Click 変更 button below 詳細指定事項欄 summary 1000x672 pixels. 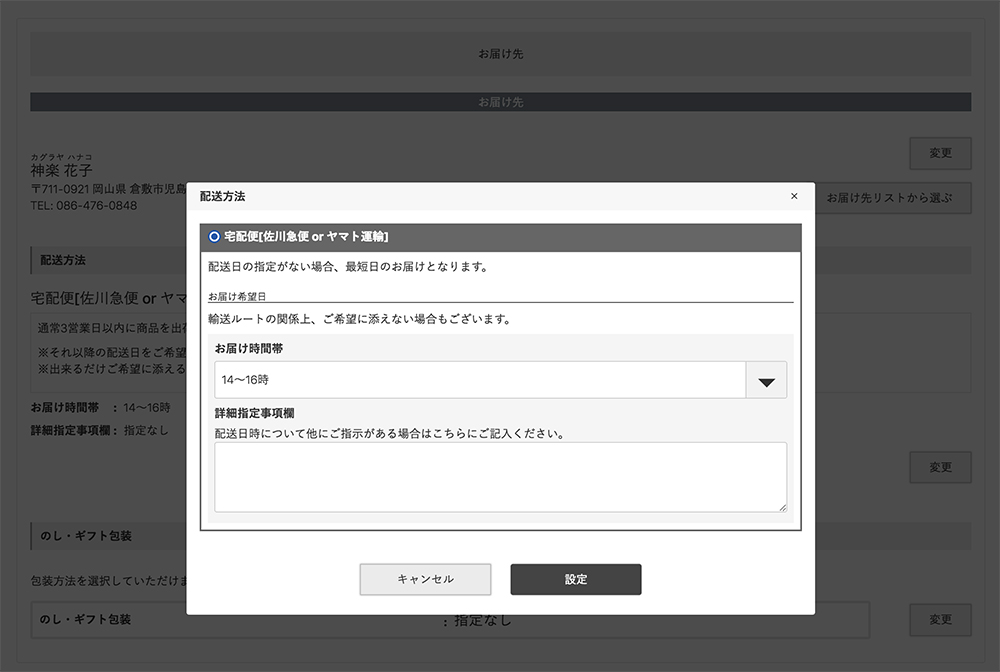[x=940, y=467]
